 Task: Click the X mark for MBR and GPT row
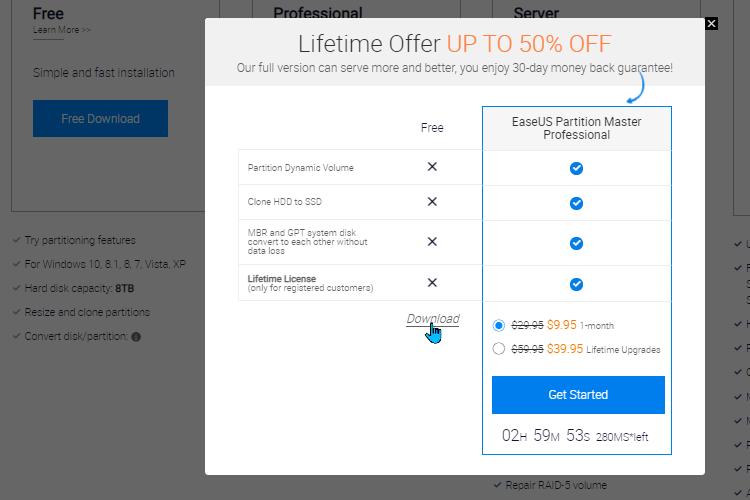[432, 242]
